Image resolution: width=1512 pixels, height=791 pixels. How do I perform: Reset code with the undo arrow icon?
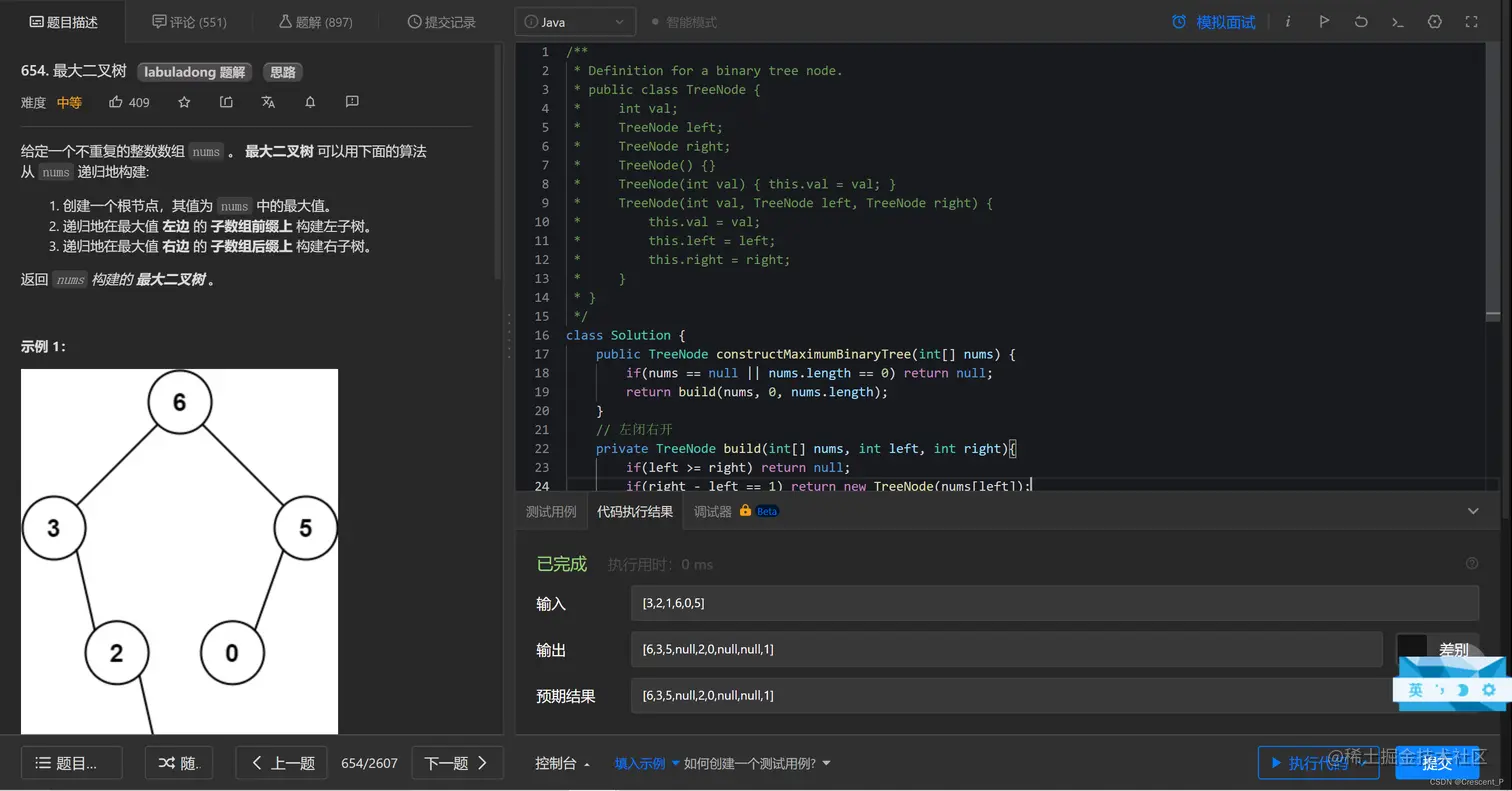(x=1361, y=21)
